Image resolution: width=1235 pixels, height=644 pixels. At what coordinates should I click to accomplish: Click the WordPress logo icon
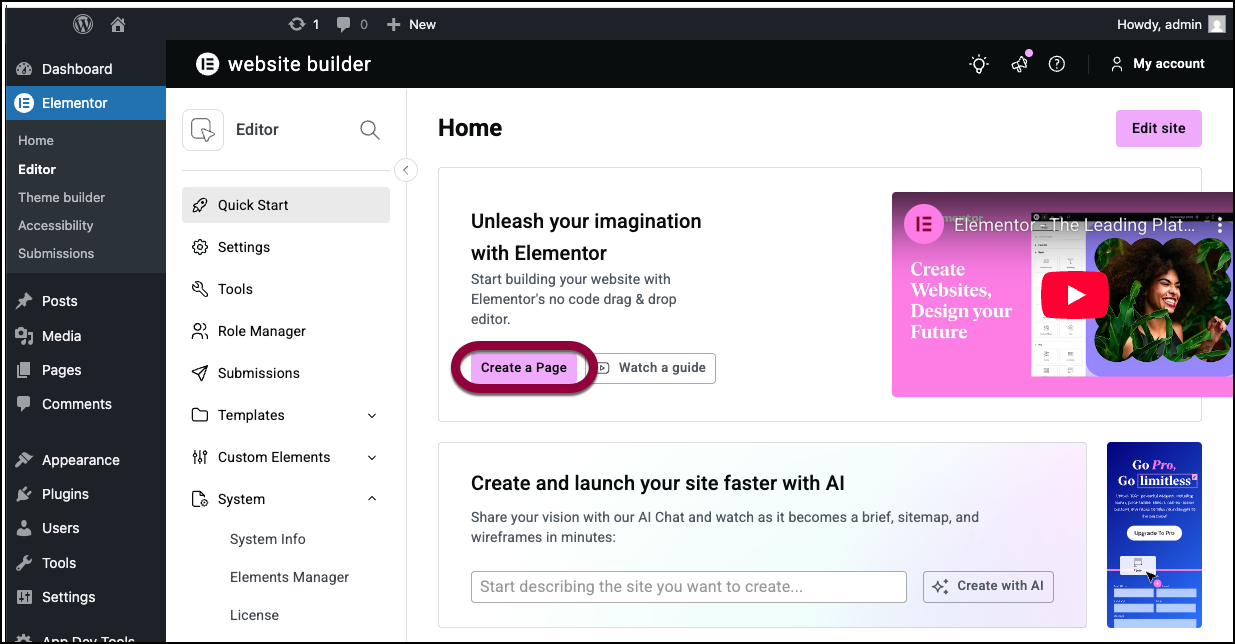[x=83, y=24]
